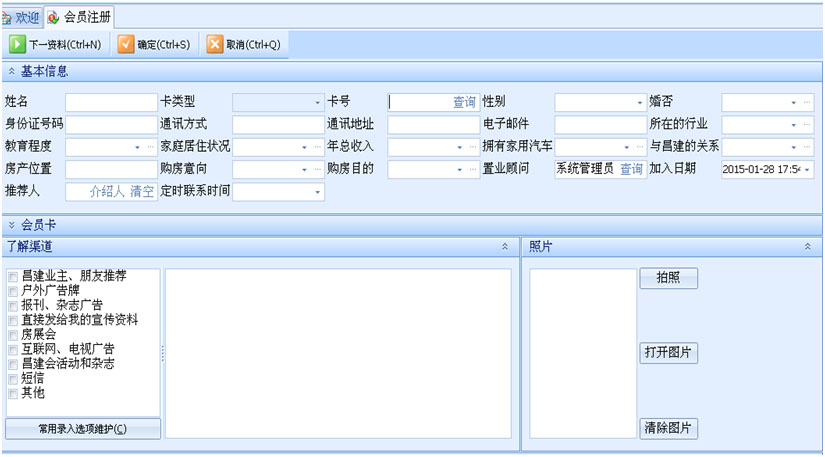Click the 姓名 input field
Image resolution: width=825 pixels, height=457 pixels.
111,102
